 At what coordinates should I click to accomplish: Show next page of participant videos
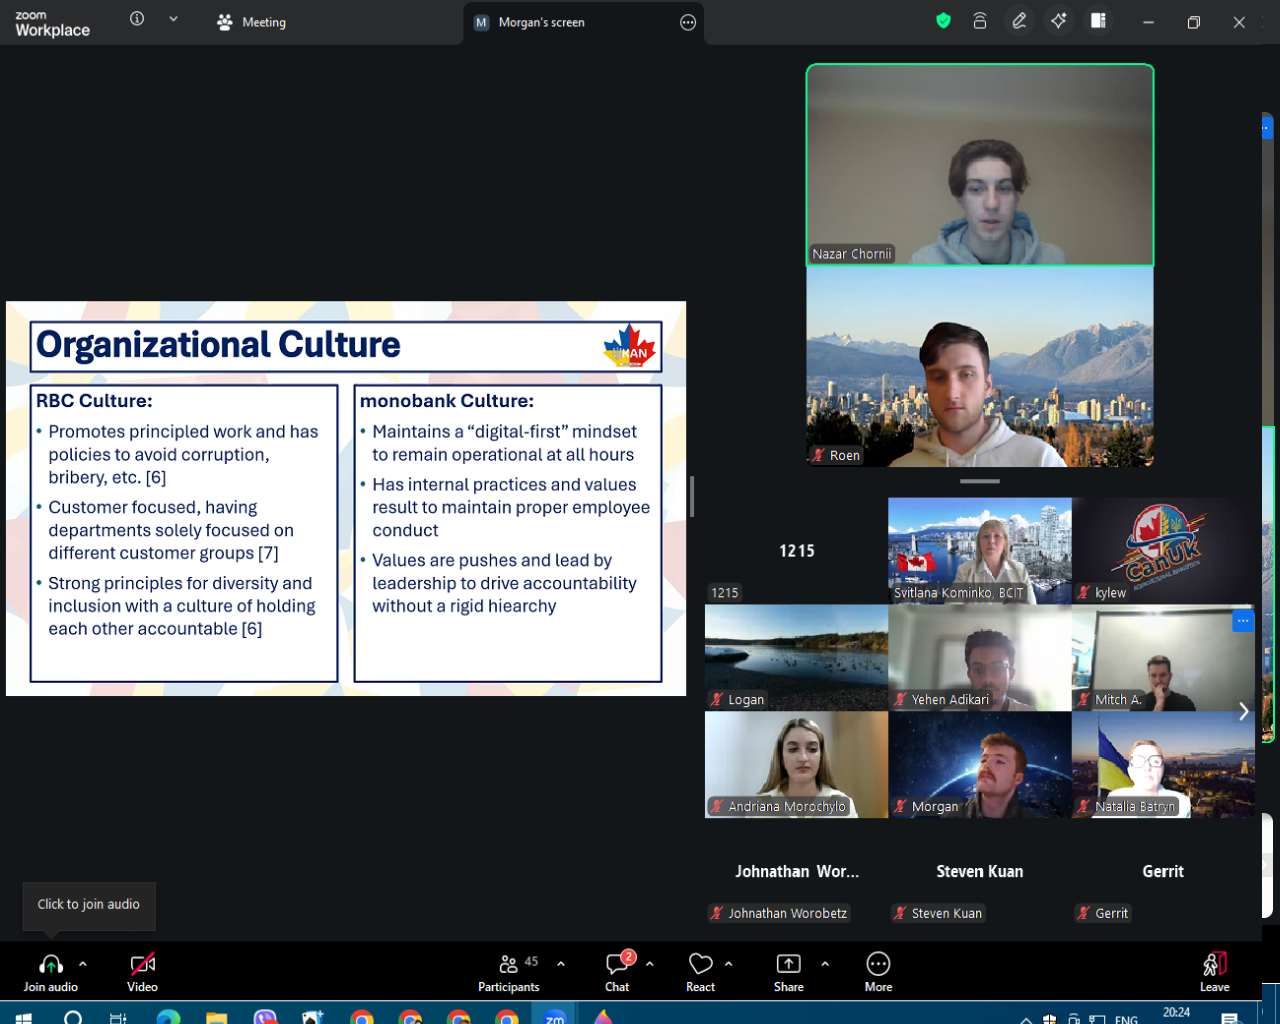(x=1244, y=711)
